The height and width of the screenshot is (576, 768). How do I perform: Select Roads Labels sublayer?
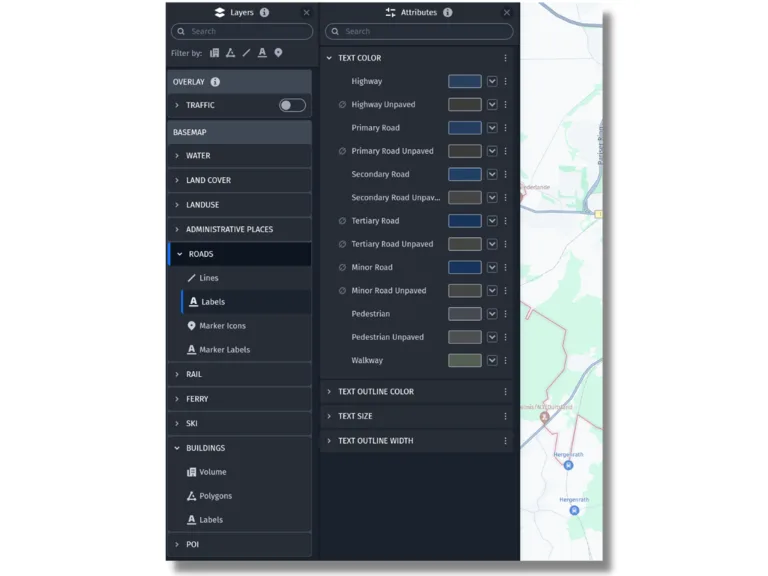click(x=246, y=302)
